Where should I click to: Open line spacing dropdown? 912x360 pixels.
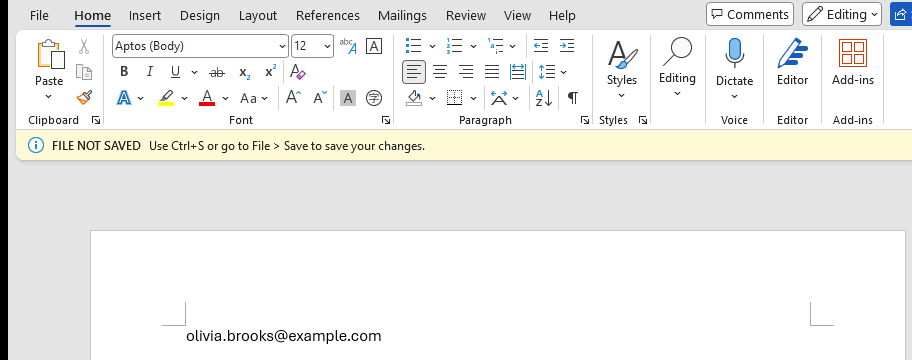pos(563,73)
